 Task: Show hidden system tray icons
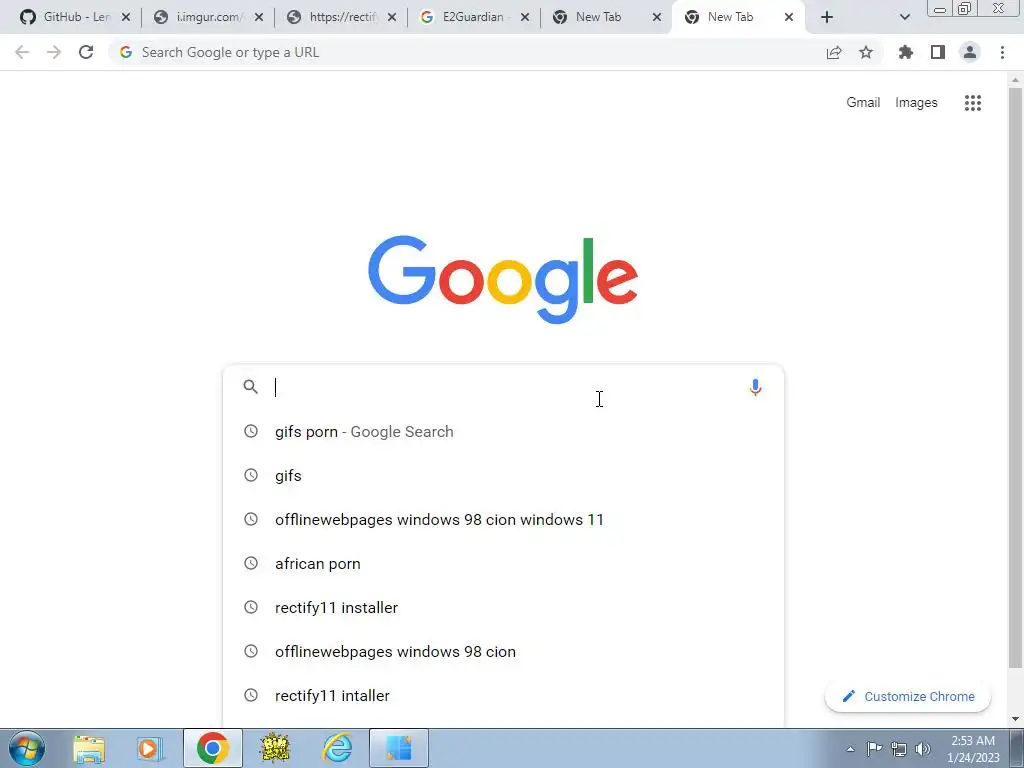click(850, 749)
